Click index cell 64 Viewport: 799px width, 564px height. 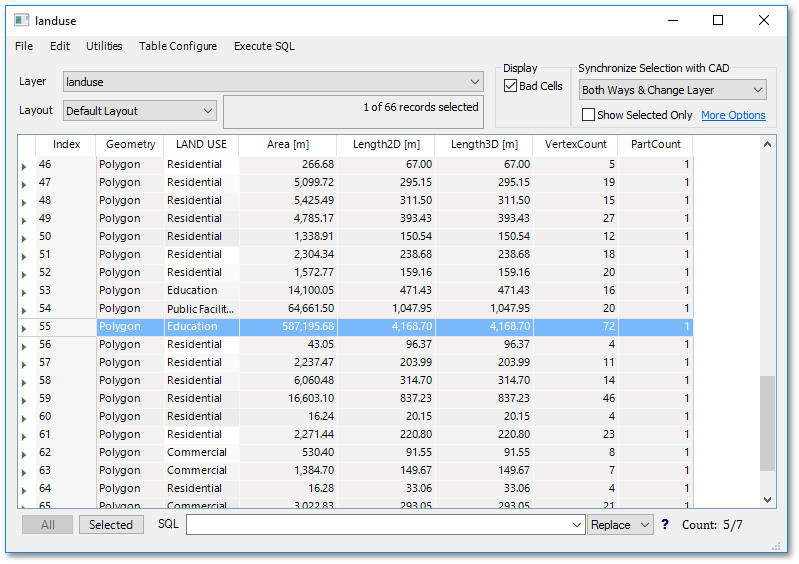(66, 488)
